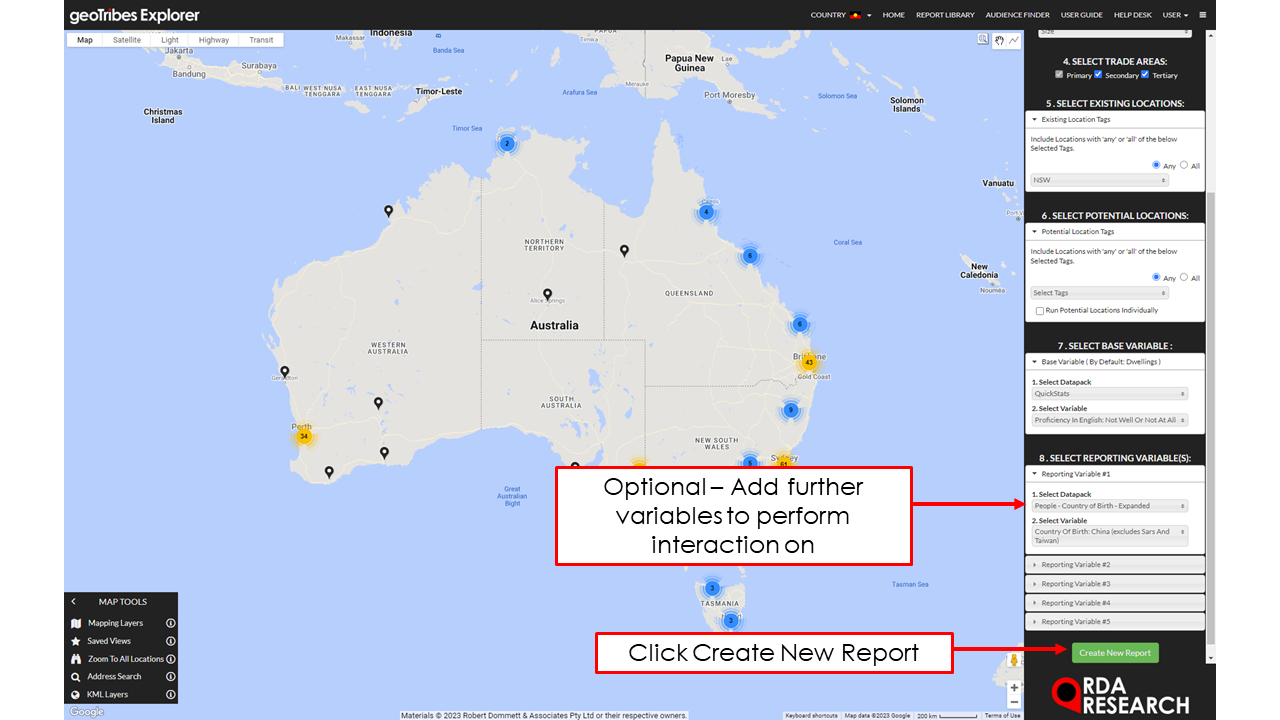The height and width of the screenshot is (720, 1280).
Task: Zoom out the map with minus
Action: [1014, 702]
